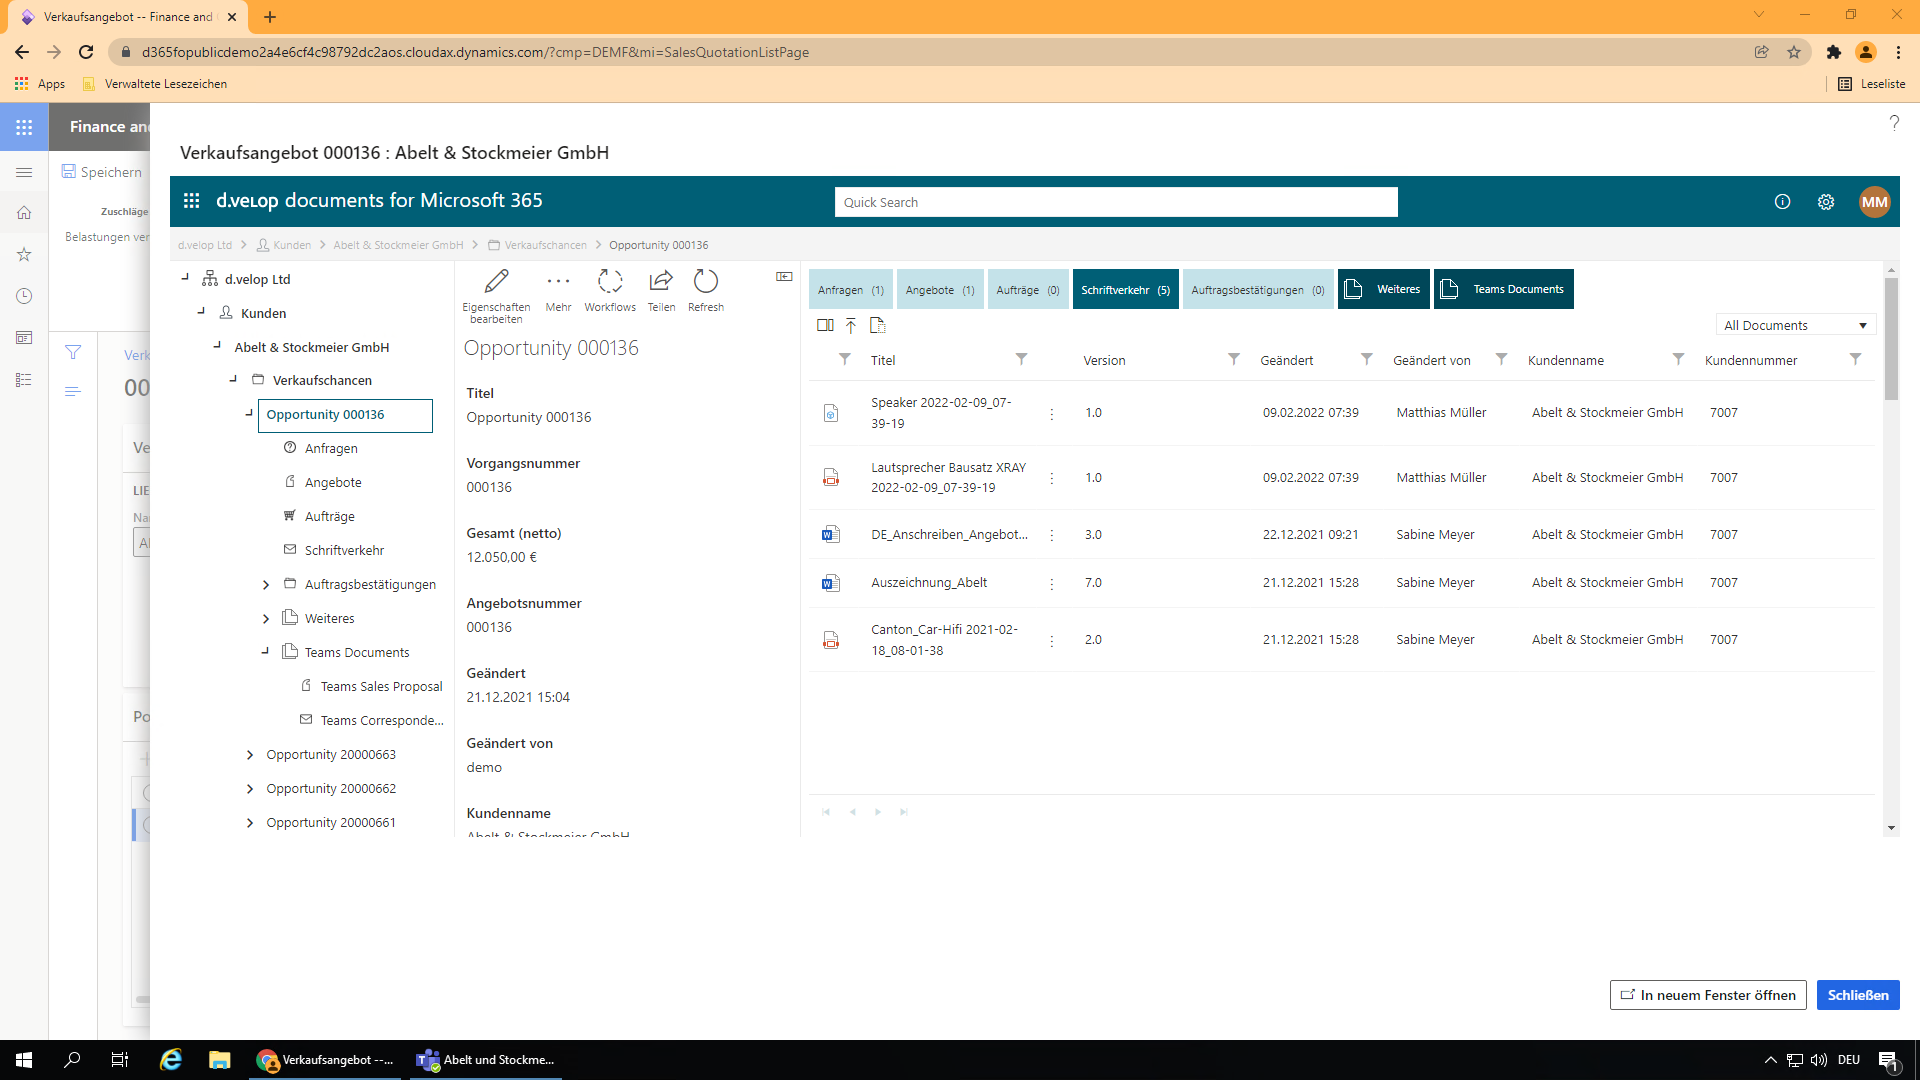Filter the Geändert von column
Image resolution: width=1920 pixels, height=1080 pixels.
[x=1501, y=359]
